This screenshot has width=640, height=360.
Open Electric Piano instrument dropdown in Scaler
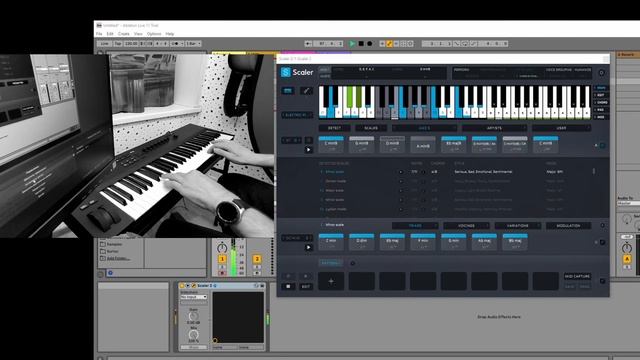(297, 116)
